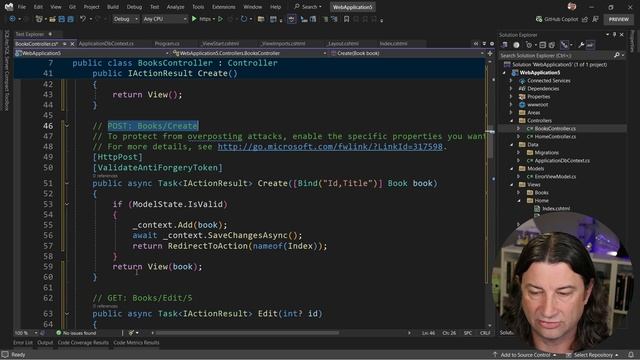Image resolution: width=640 pixels, height=360 pixels.
Task: Click the user account avatar icon
Action: [571, 7]
